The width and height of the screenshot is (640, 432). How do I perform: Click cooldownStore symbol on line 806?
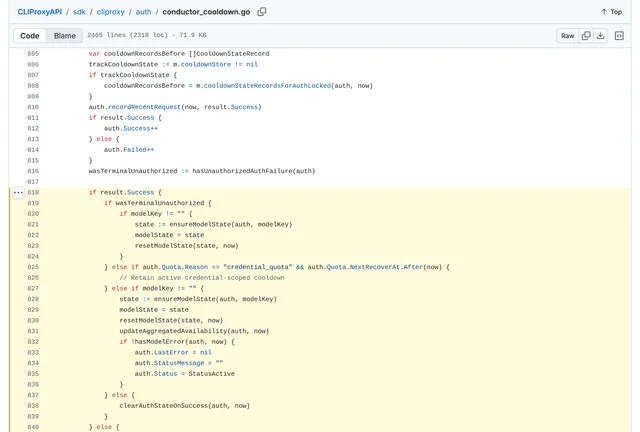pyautogui.click(x=206, y=65)
